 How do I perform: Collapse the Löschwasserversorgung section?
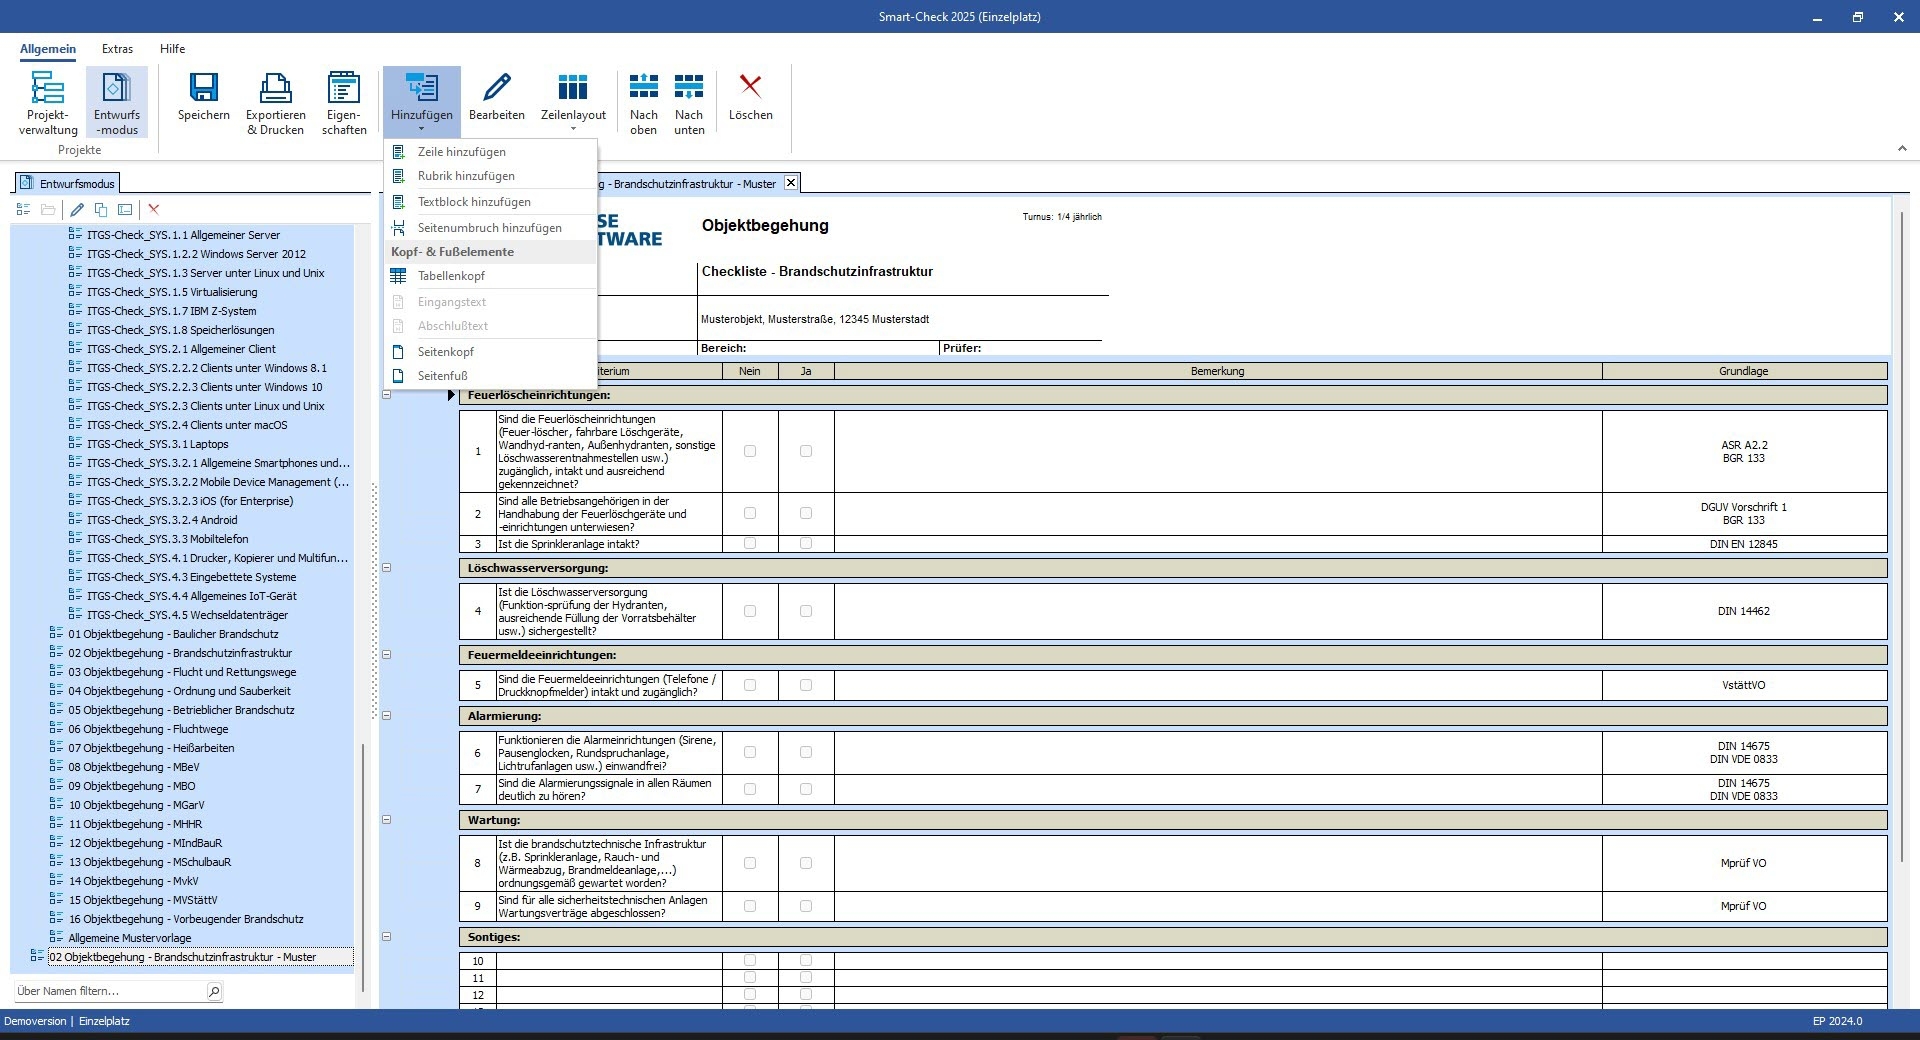click(387, 568)
